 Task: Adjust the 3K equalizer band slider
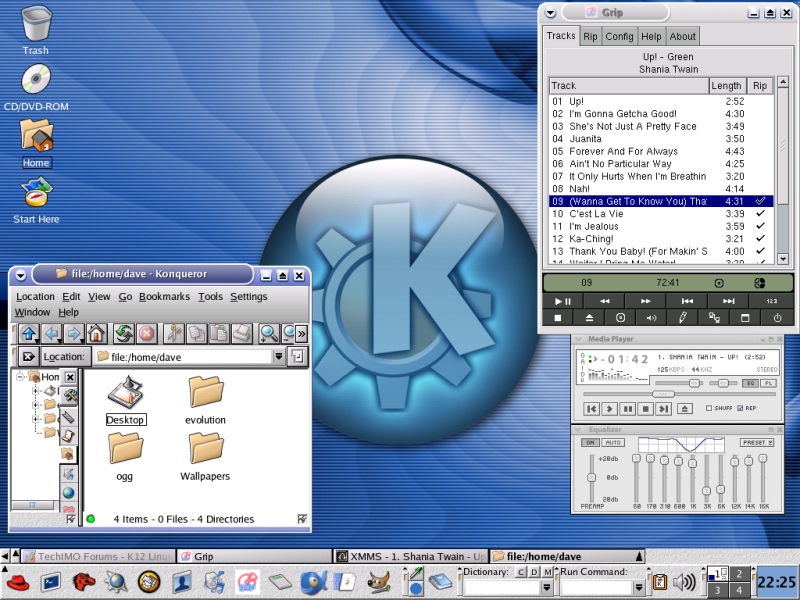tap(706, 491)
